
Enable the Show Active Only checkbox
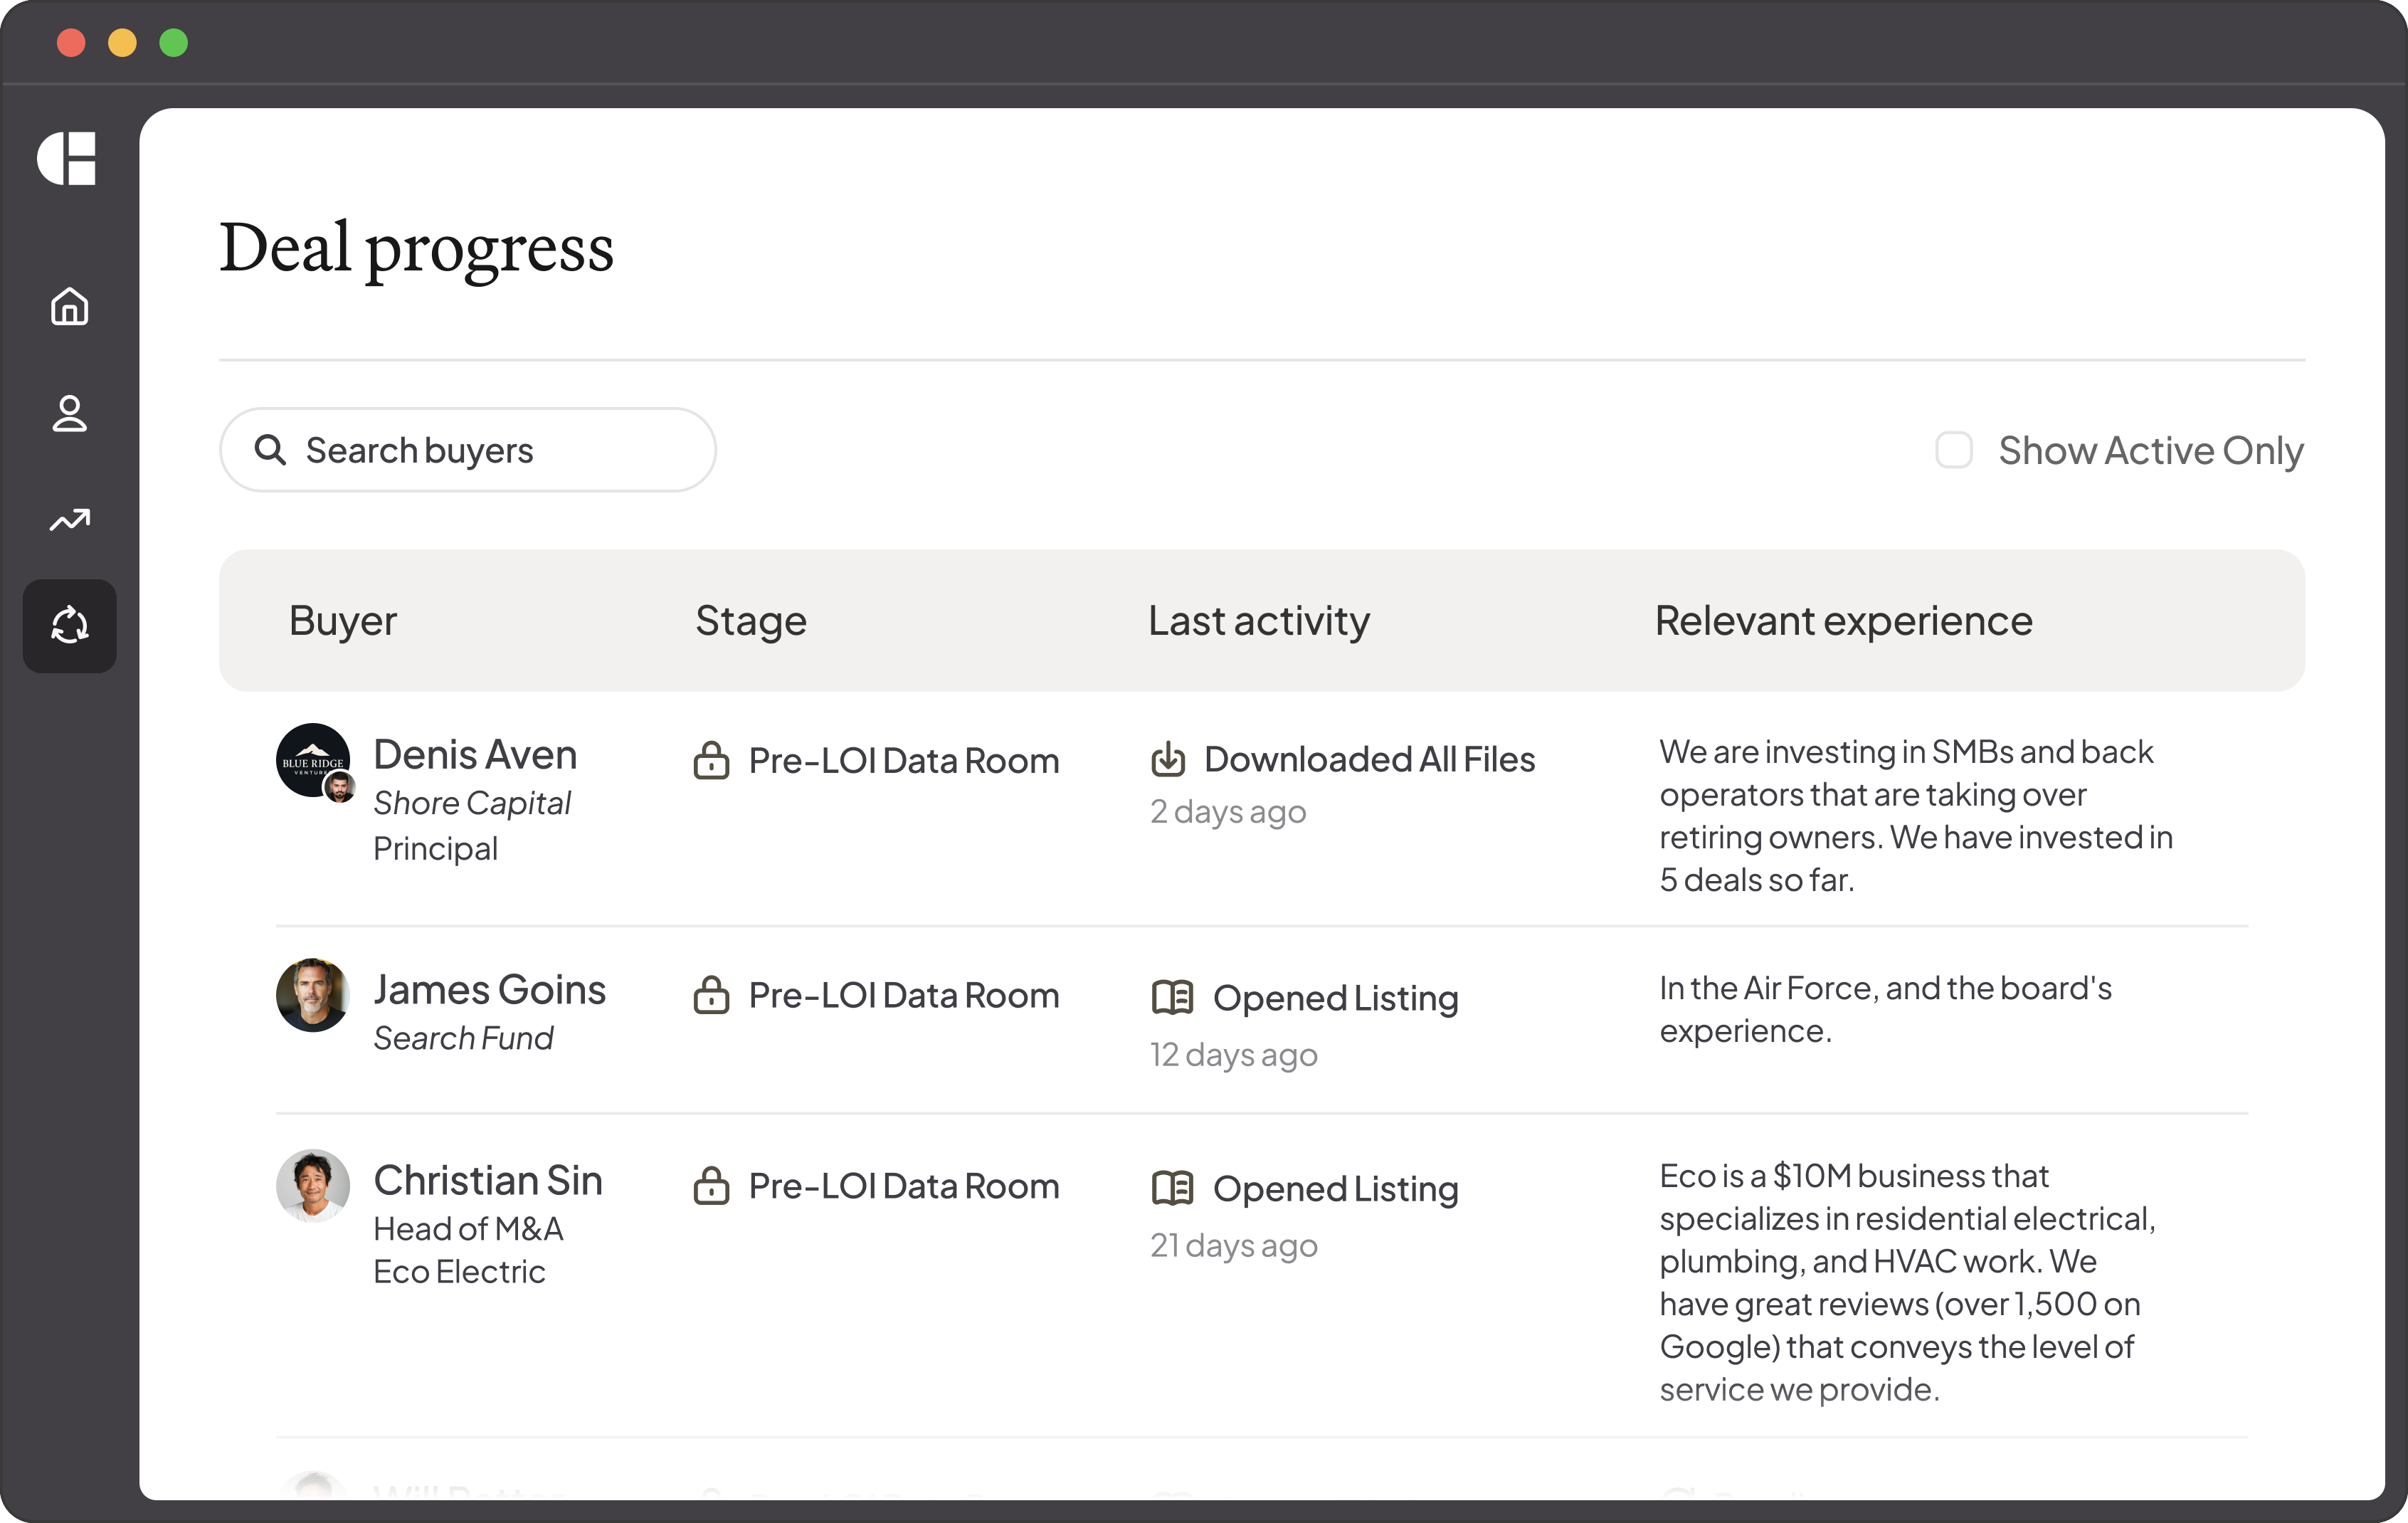pyautogui.click(x=1953, y=450)
